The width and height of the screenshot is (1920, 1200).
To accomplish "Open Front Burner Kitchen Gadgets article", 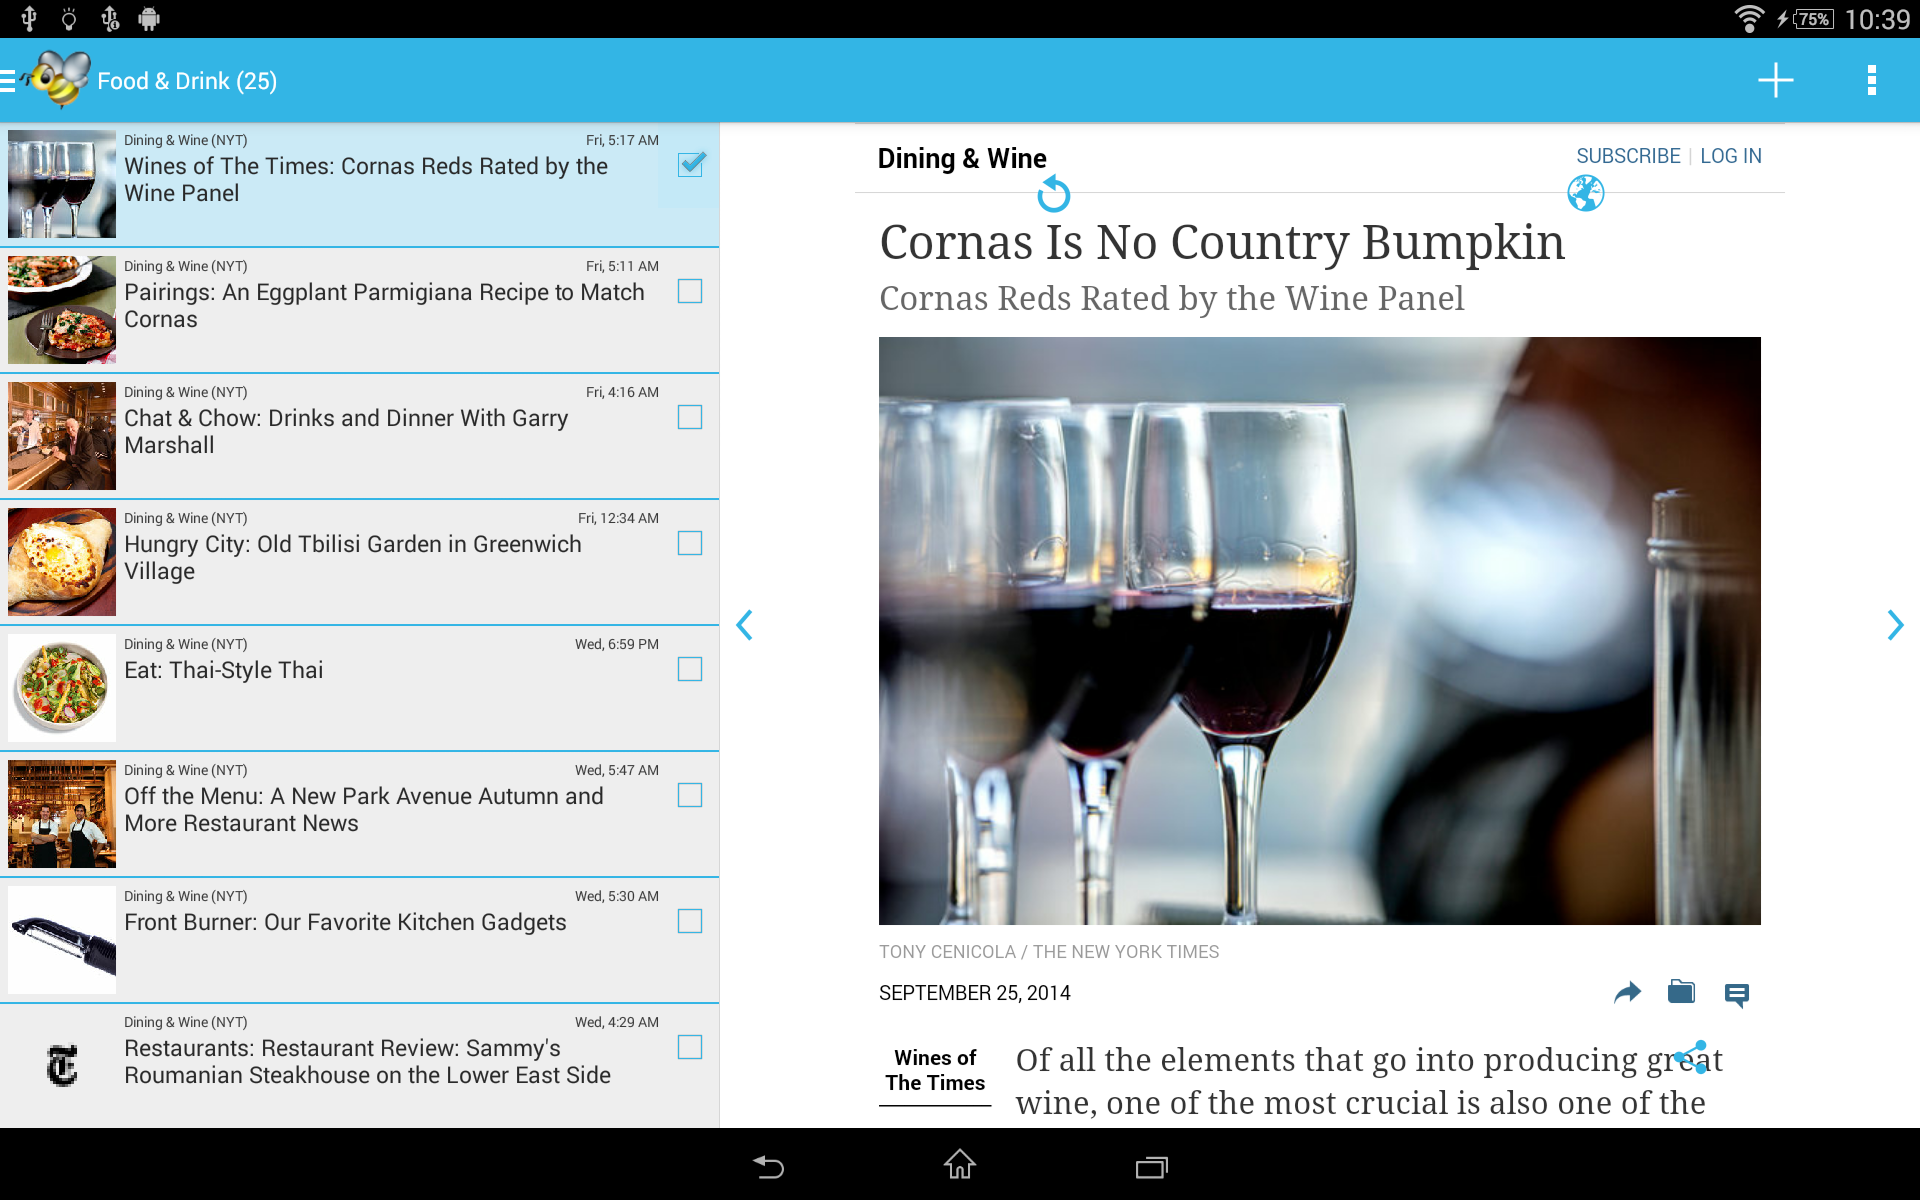I will pyautogui.click(x=360, y=940).
